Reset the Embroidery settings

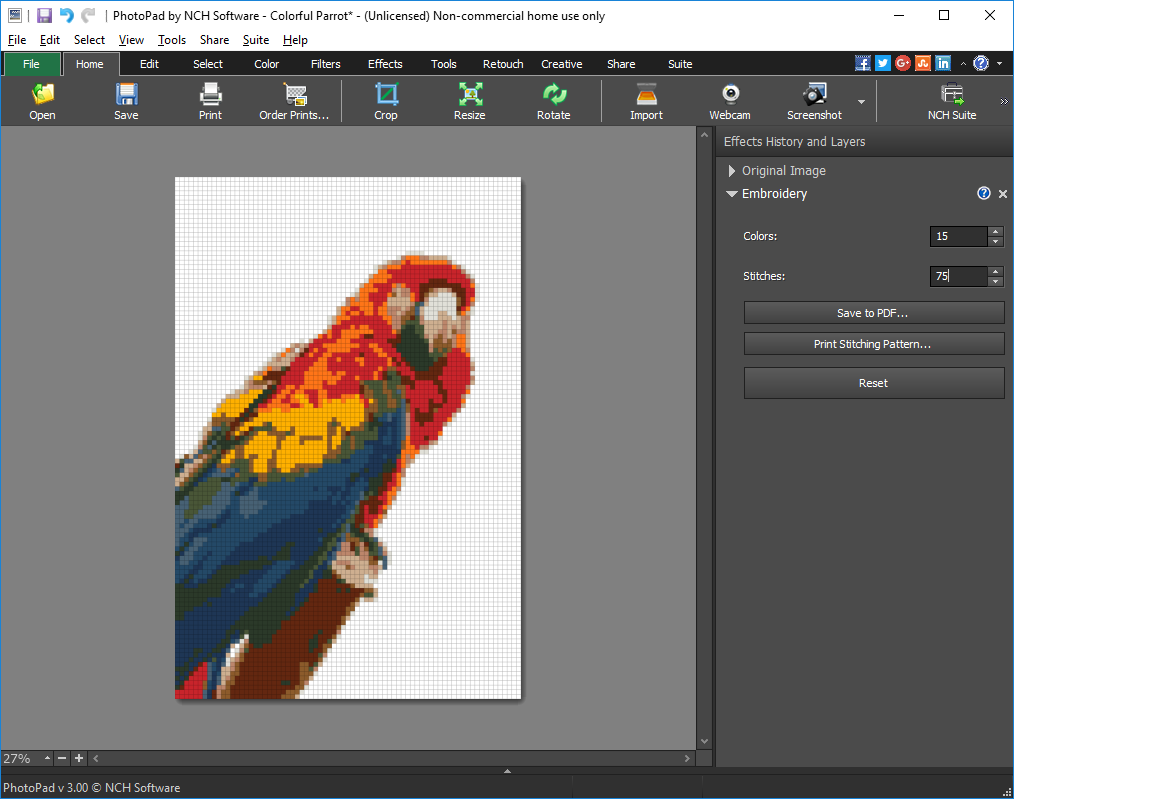pyautogui.click(x=873, y=383)
